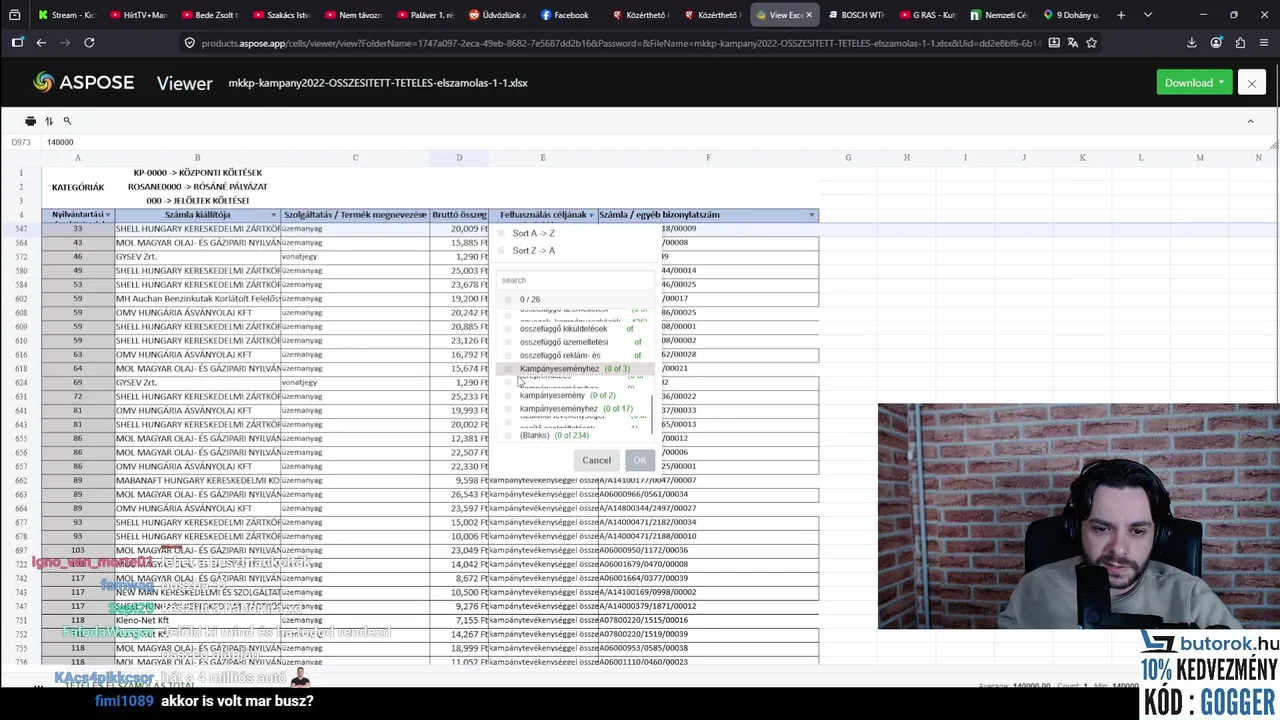Click the print icon in viewer toolbar
Image resolution: width=1280 pixels, height=720 pixels.
[x=30, y=121]
